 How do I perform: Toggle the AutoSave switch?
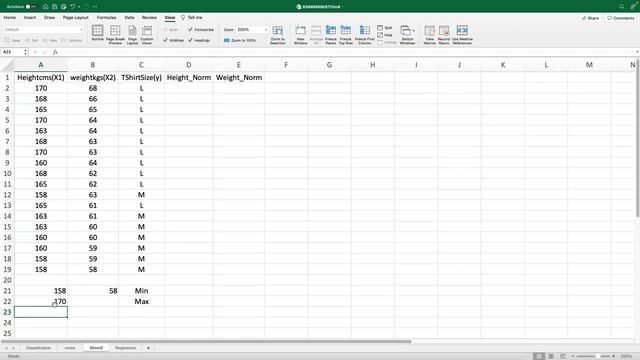[x=31, y=7]
